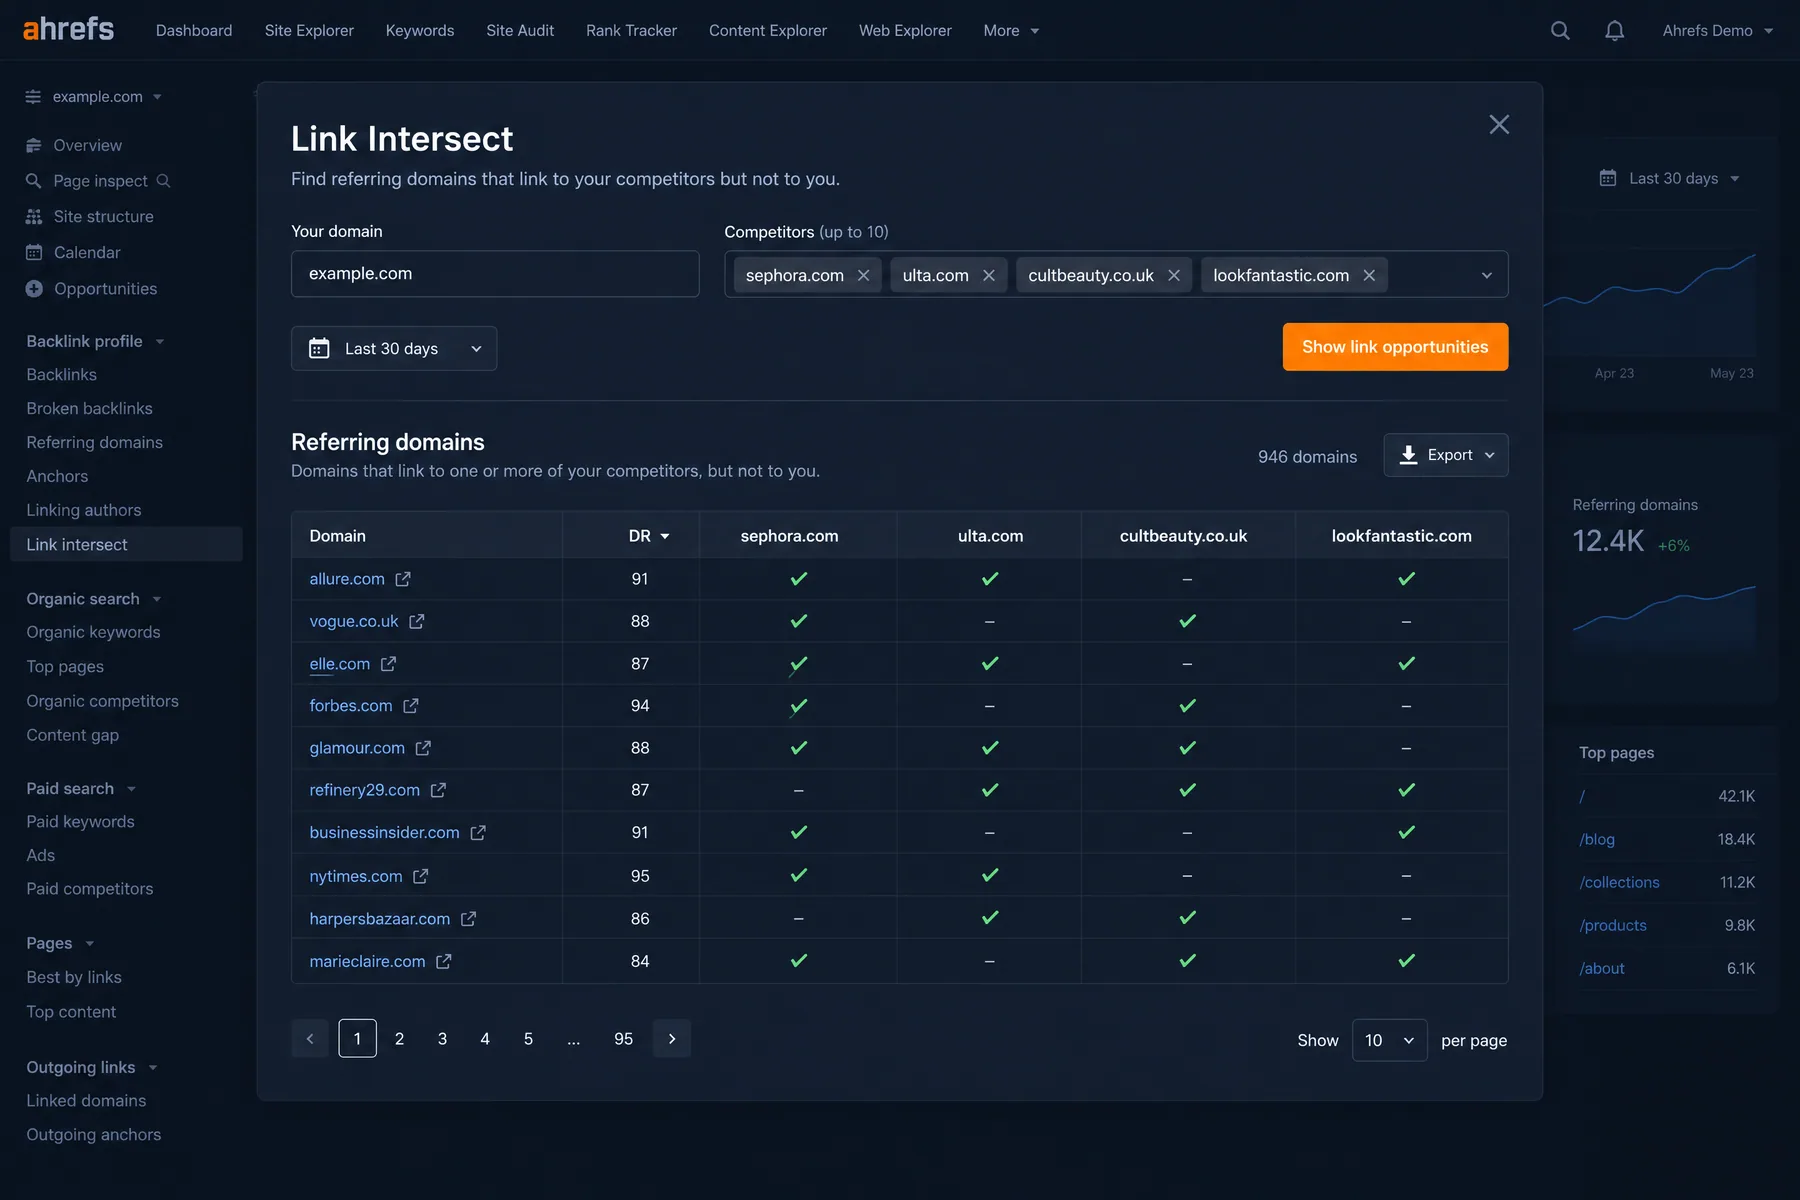
Task: Click Show link opportunities button
Action: 1395,347
